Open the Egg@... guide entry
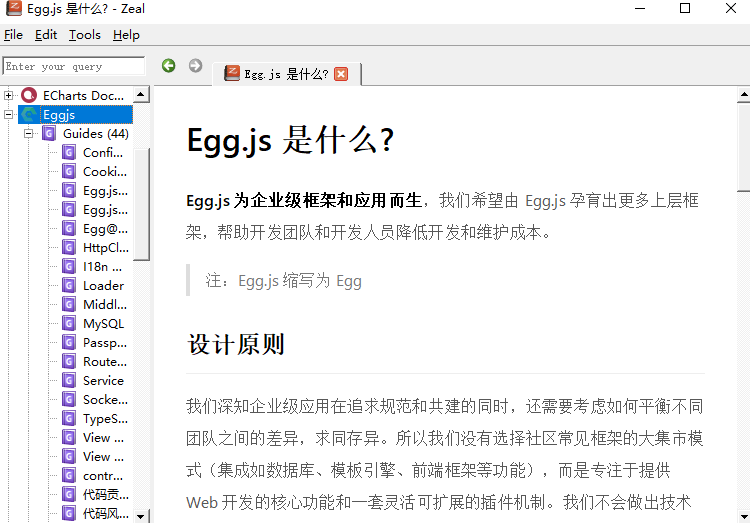The width and height of the screenshot is (750, 523). [x=106, y=229]
